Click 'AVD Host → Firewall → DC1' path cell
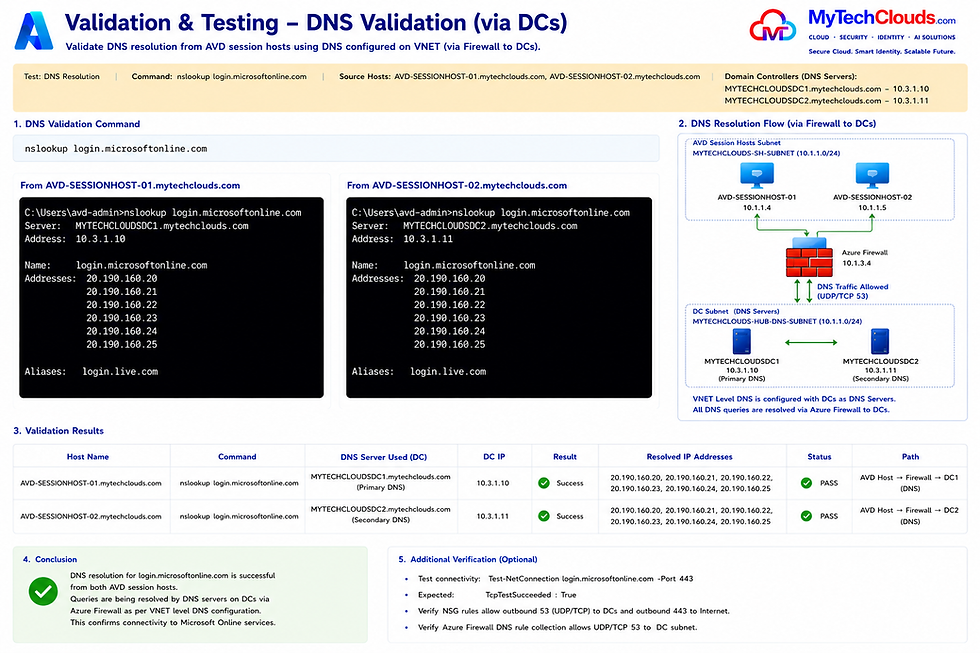 point(909,483)
